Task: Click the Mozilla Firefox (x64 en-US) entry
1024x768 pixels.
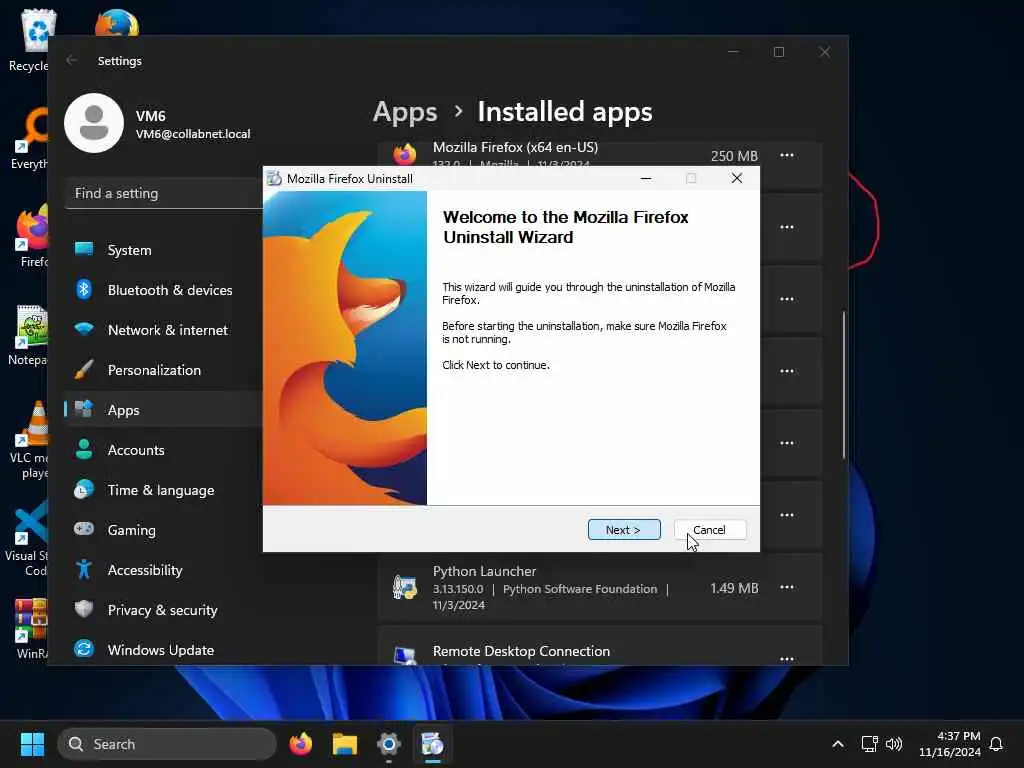Action: pos(515,147)
